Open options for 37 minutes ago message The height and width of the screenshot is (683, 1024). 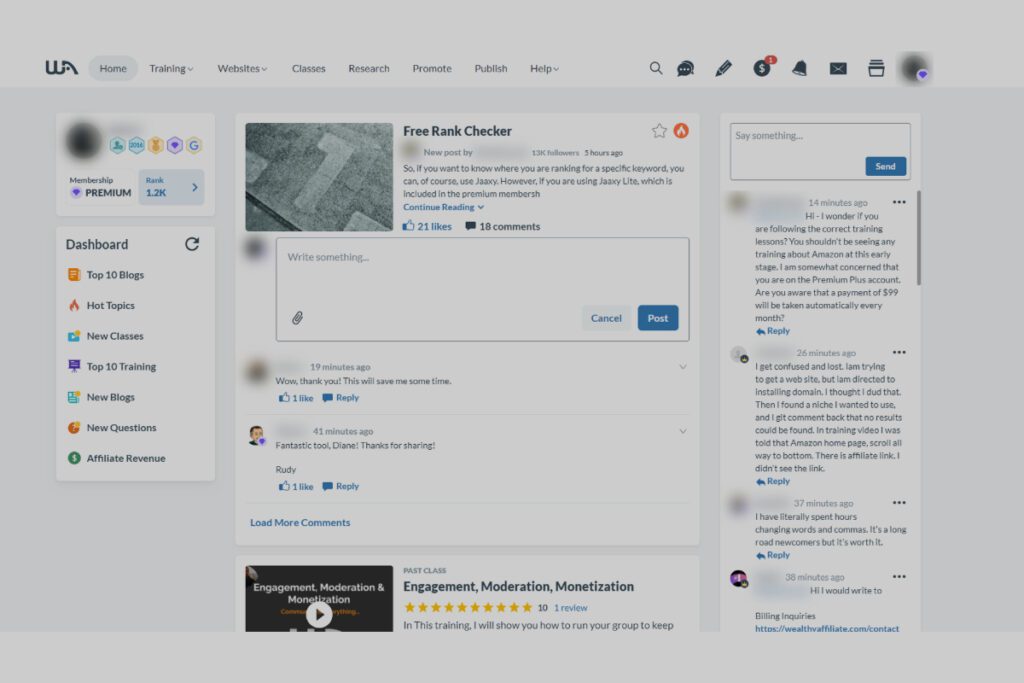pyautogui.click(x=899, y=503)
